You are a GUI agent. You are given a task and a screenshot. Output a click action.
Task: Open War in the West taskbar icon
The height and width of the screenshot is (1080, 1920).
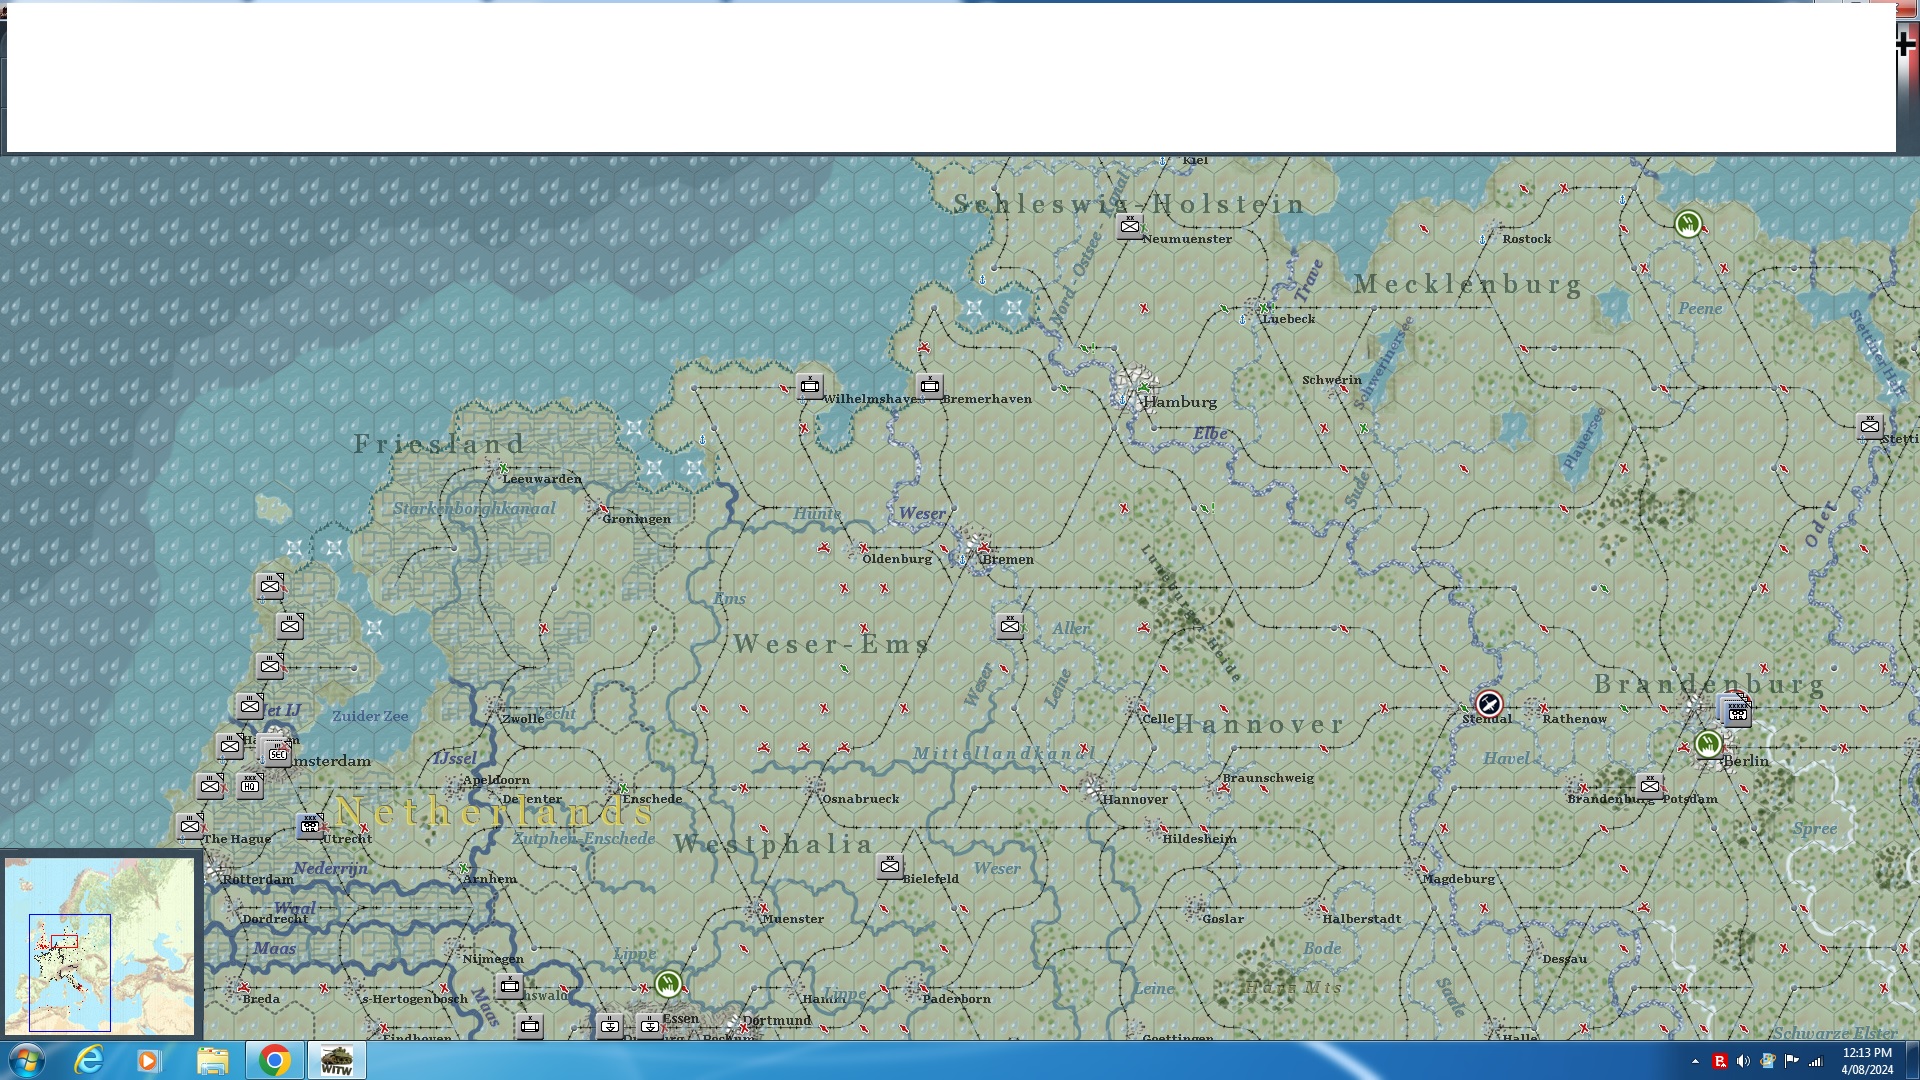coord(336,1060)
